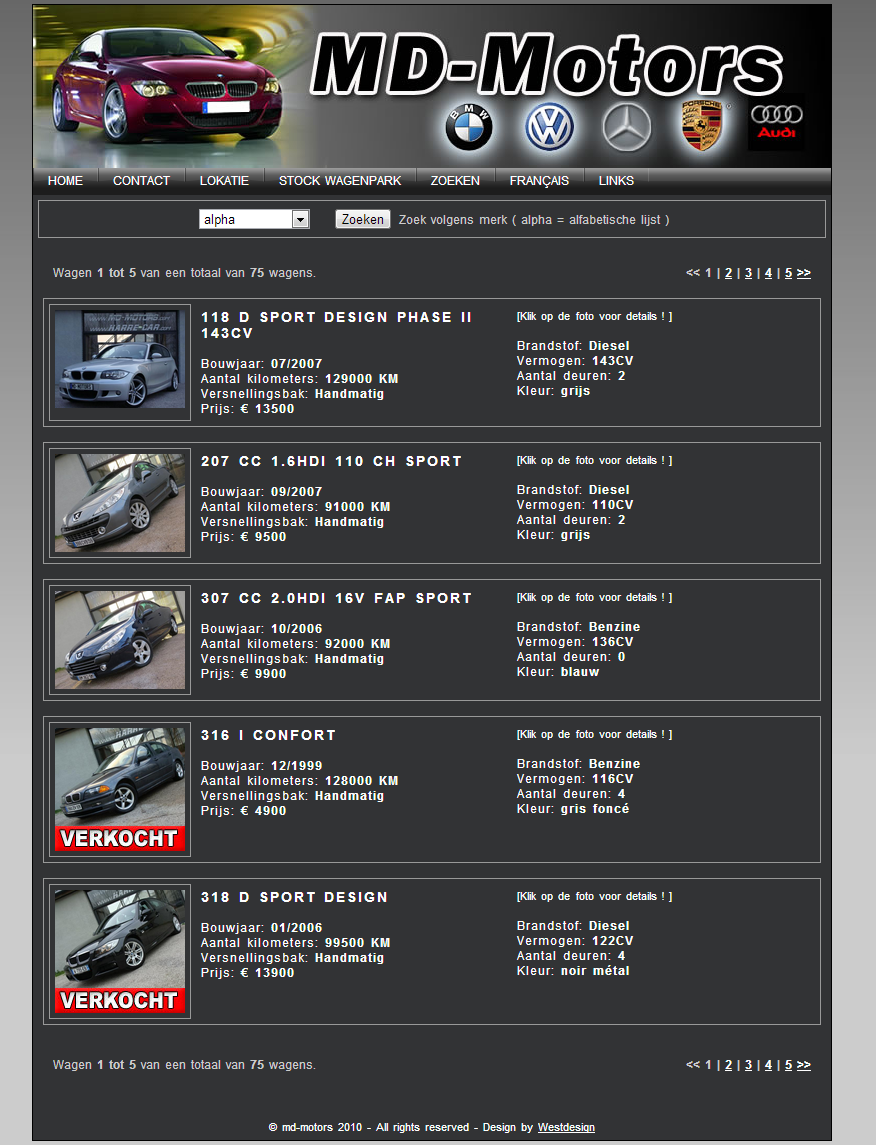Click the 92000 KM mileage text
This screenshot has height=1145, width=876.
(358, 644)
